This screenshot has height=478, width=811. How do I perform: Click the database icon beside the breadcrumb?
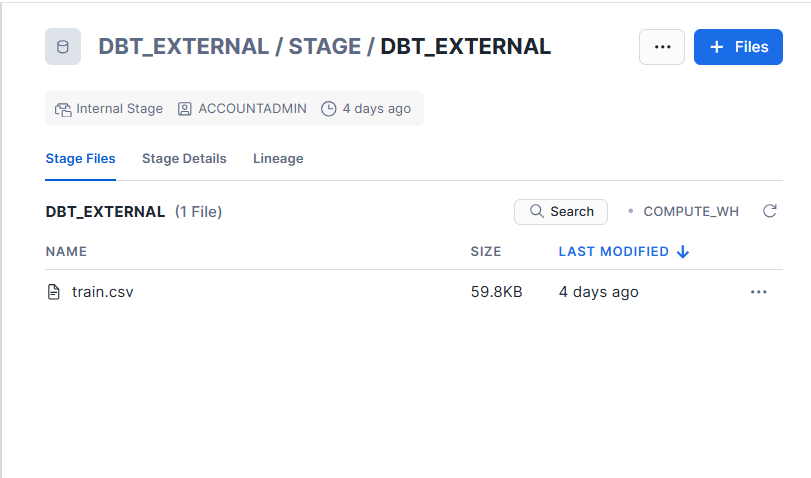63,47
